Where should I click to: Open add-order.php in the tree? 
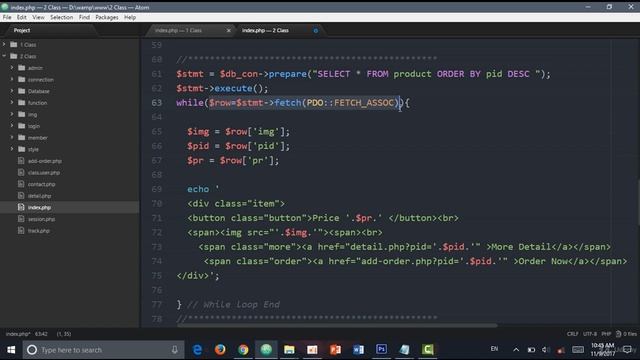pyautogui.click(x=45, y=161)
